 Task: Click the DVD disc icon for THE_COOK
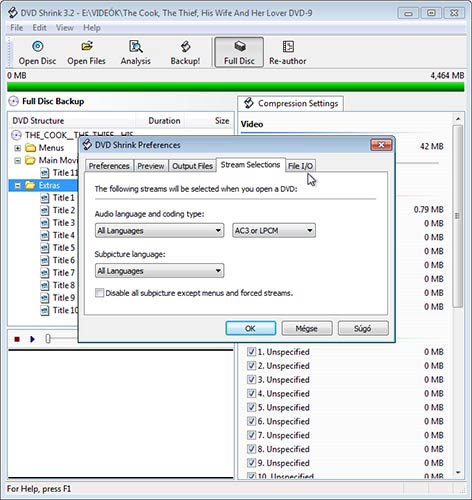tap(16, 135)
